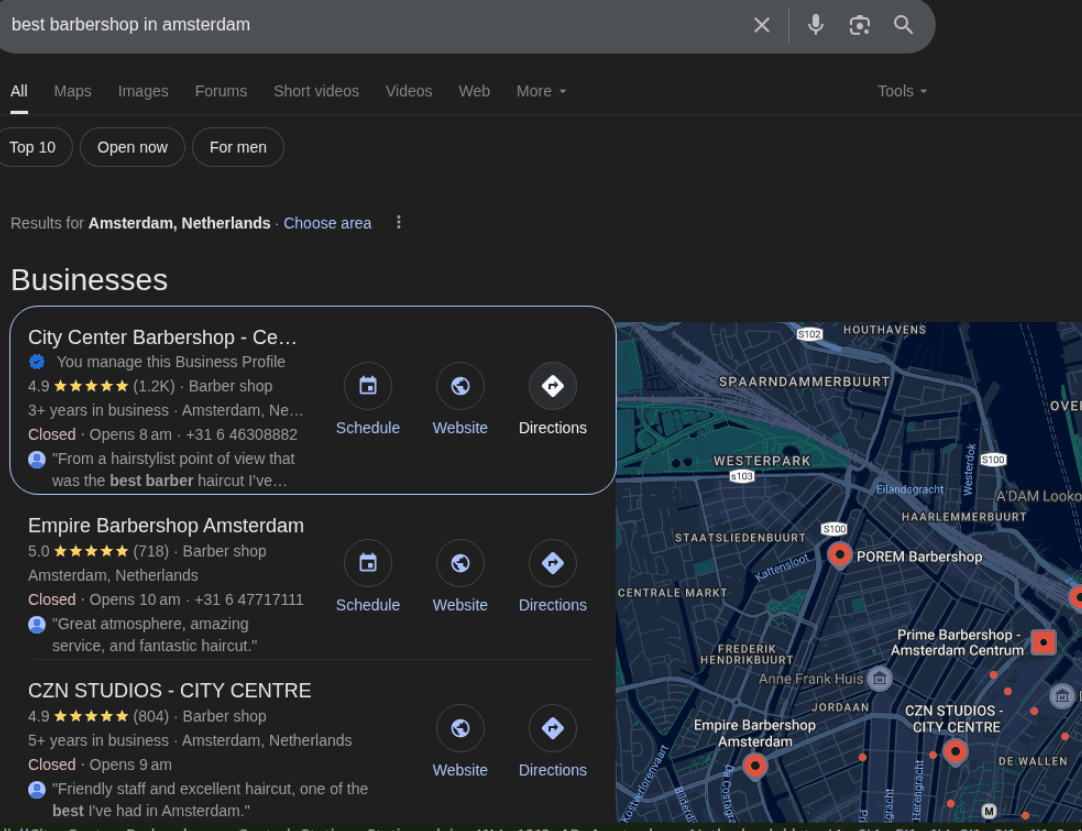Screen dimensions: 1082x831
Task: Open the Images search tab
Action: point(142,91)
